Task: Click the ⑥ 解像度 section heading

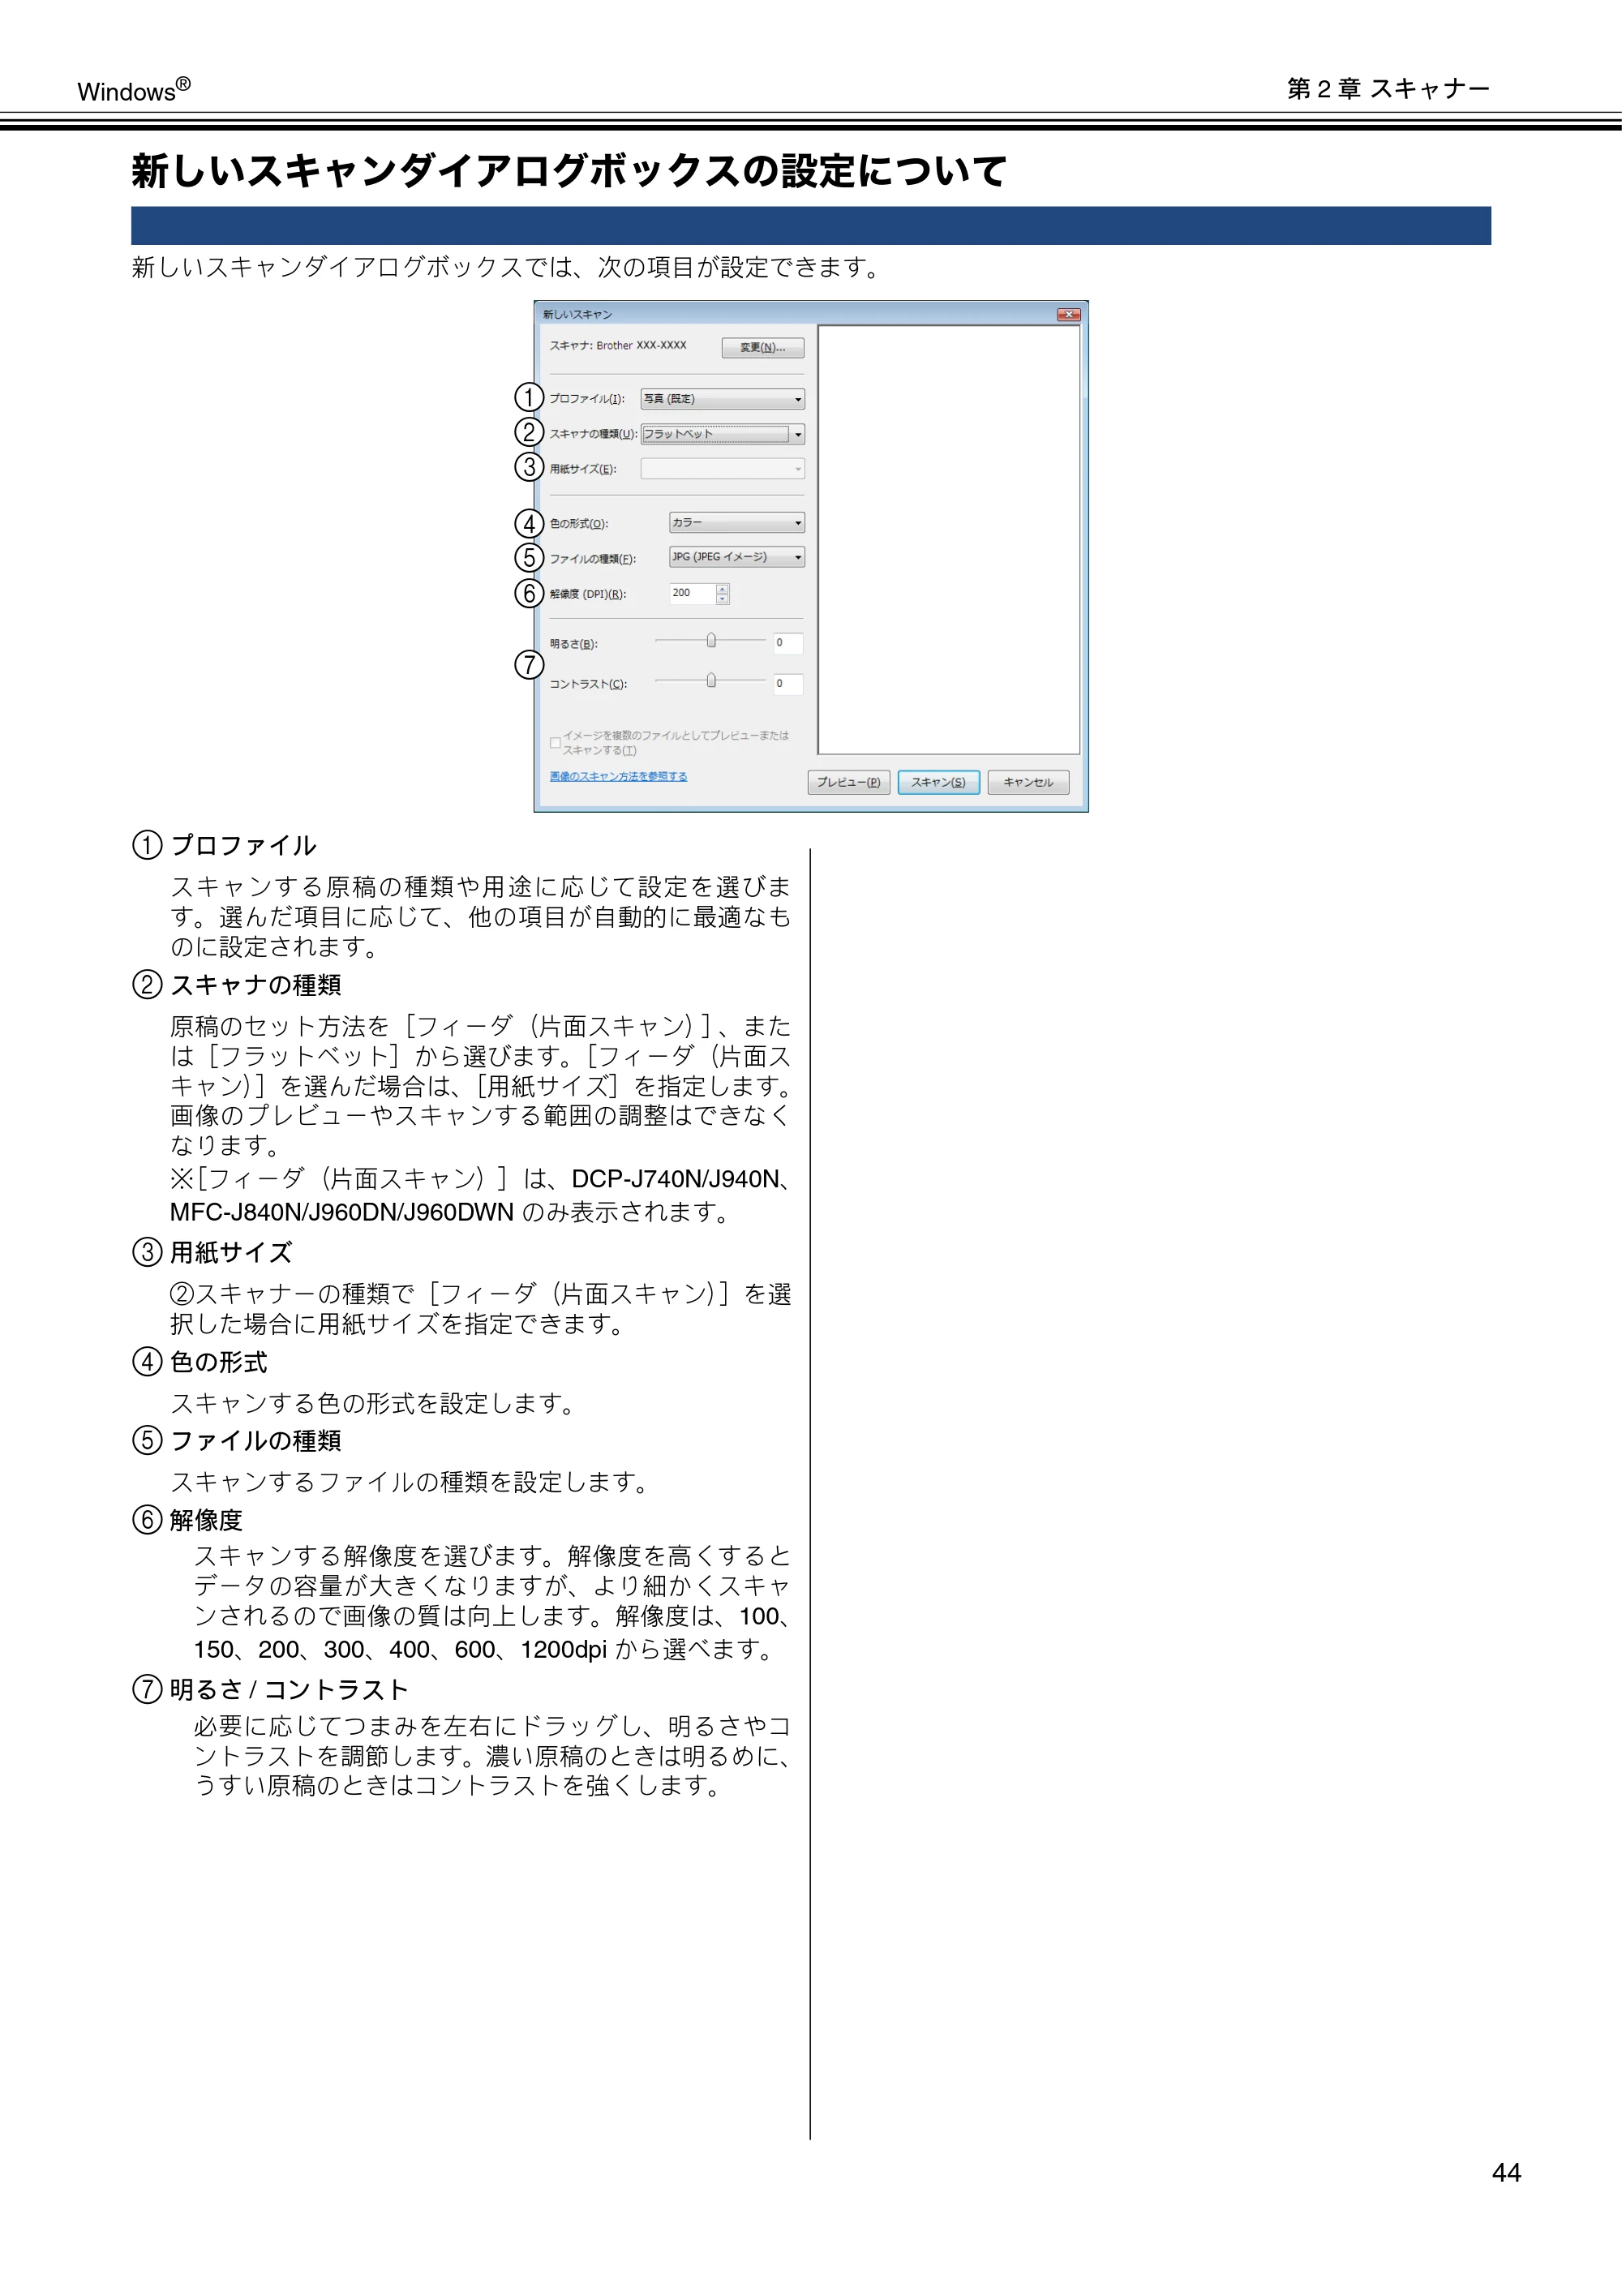Action: coord(188,1520)
